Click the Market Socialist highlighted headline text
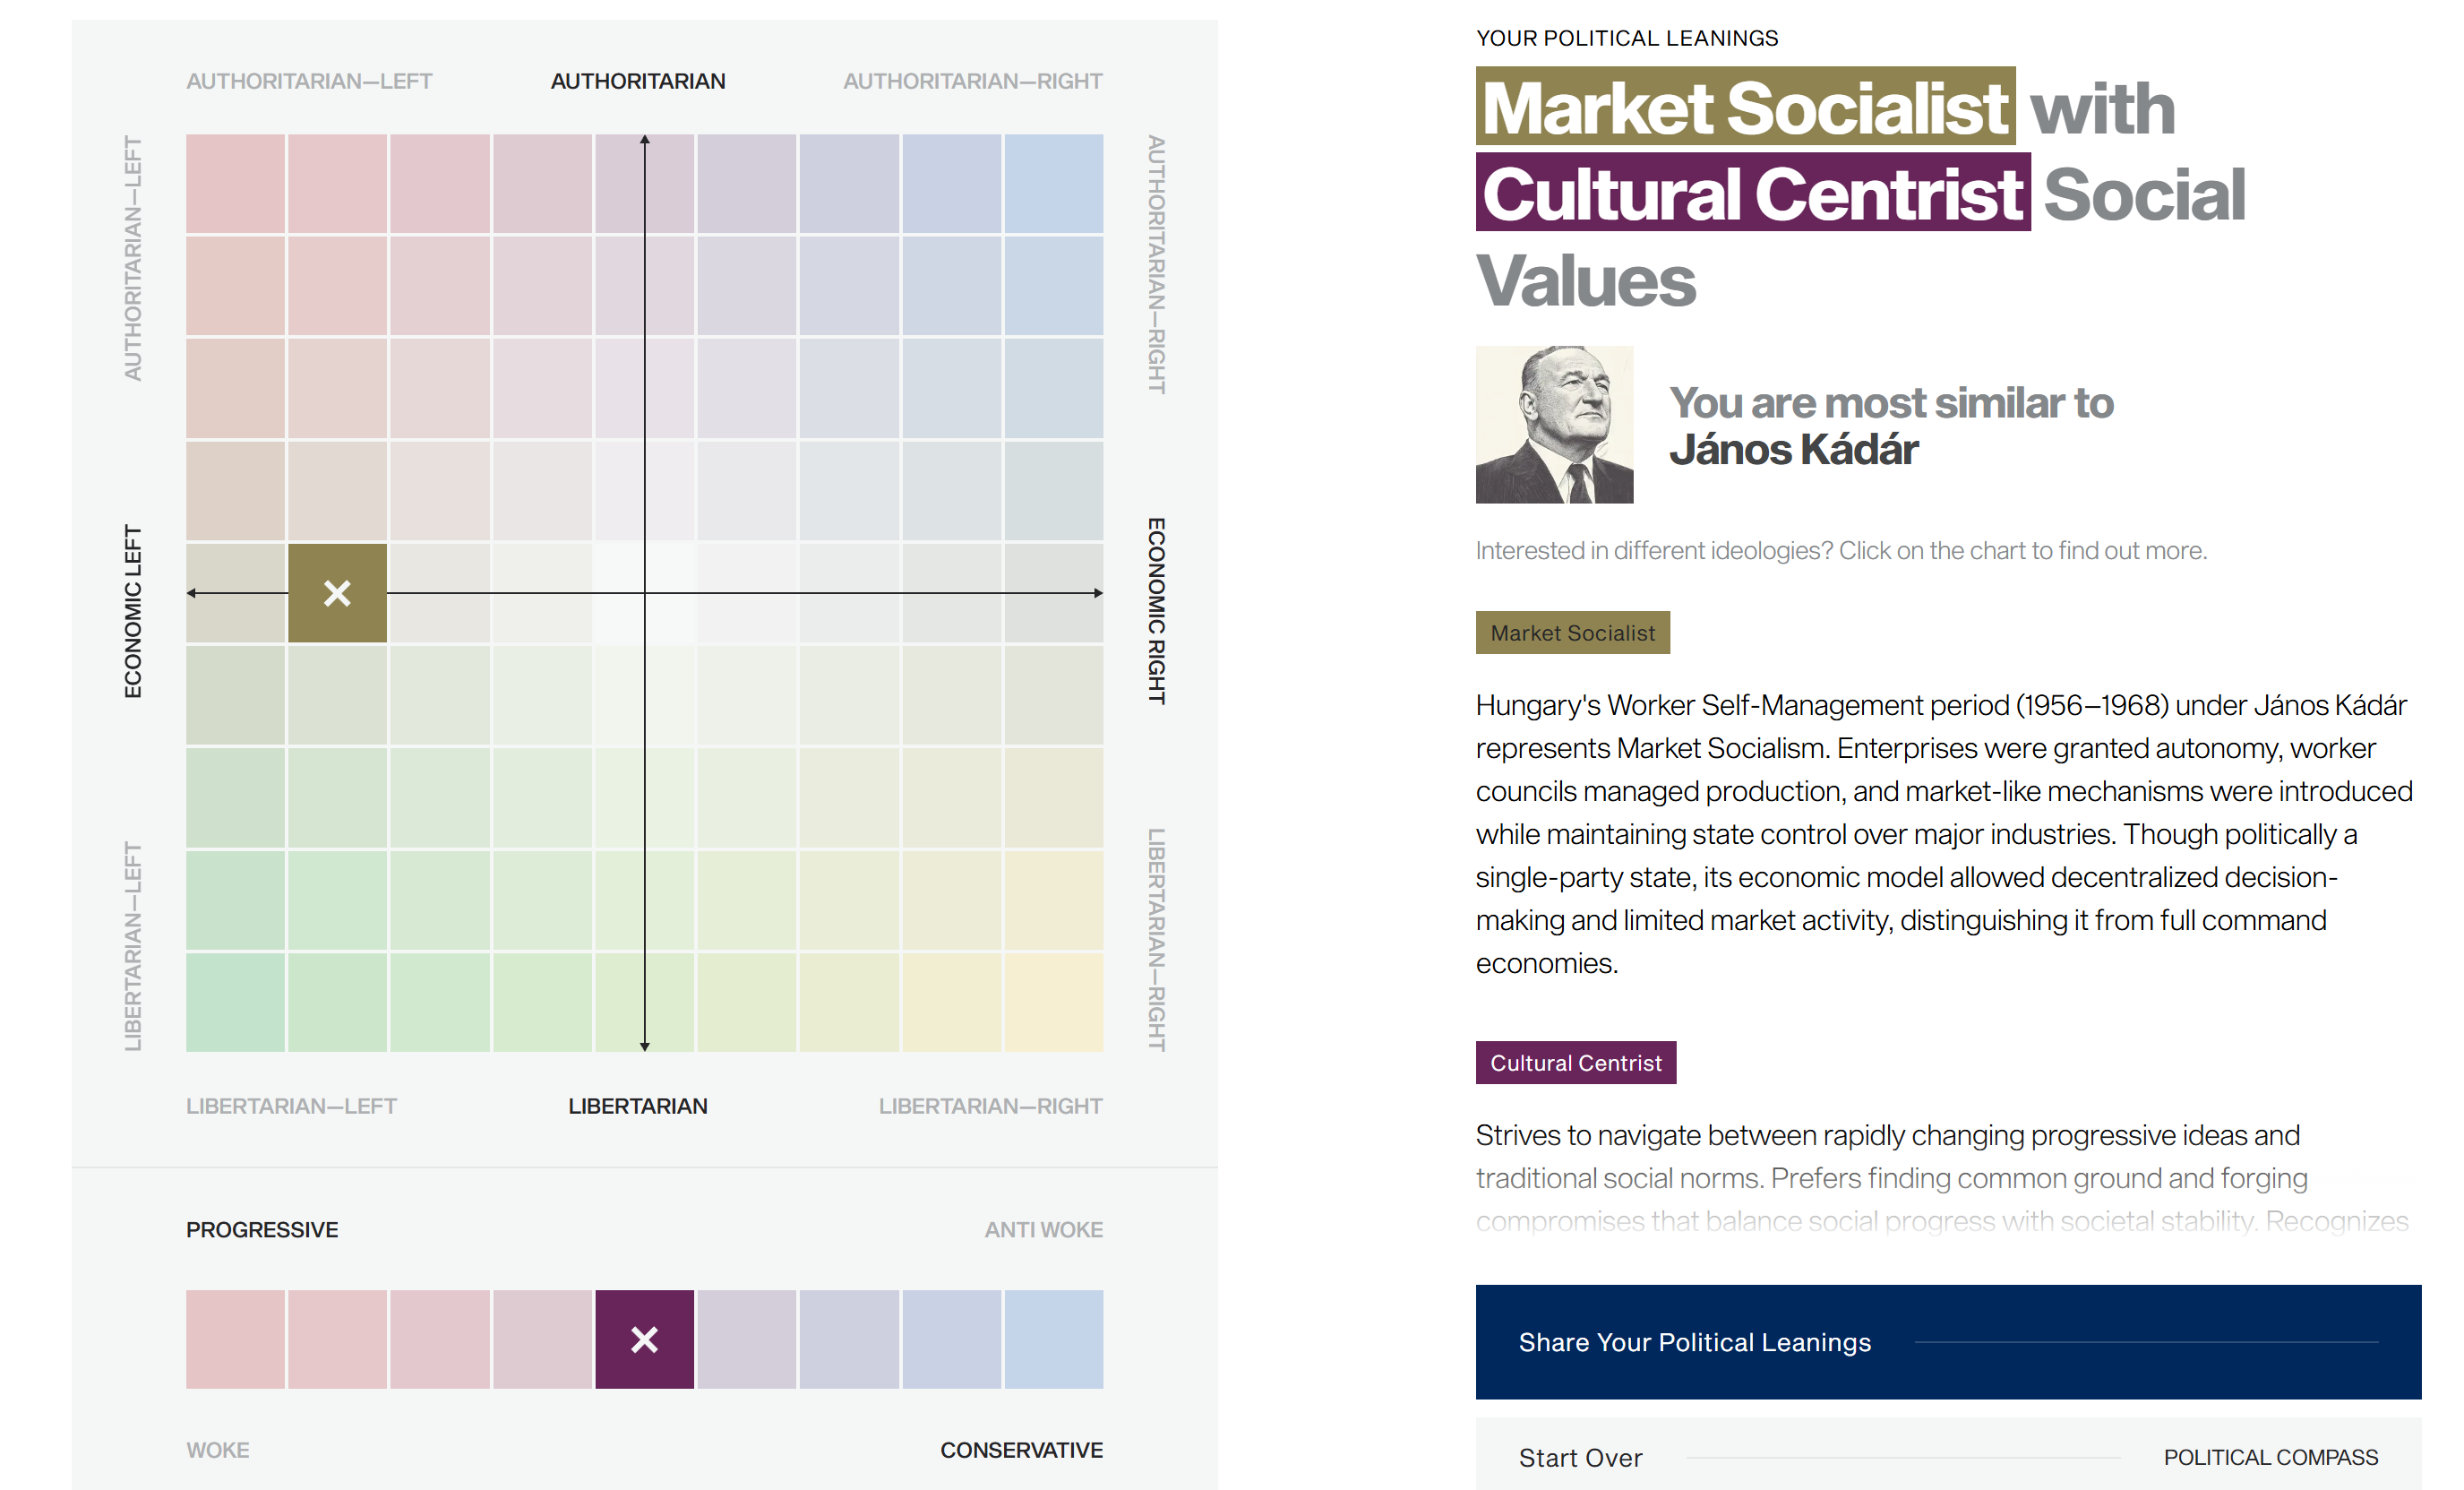Image resolution: width=2464 pixels, height=1490 pixels. [1744, 107]
